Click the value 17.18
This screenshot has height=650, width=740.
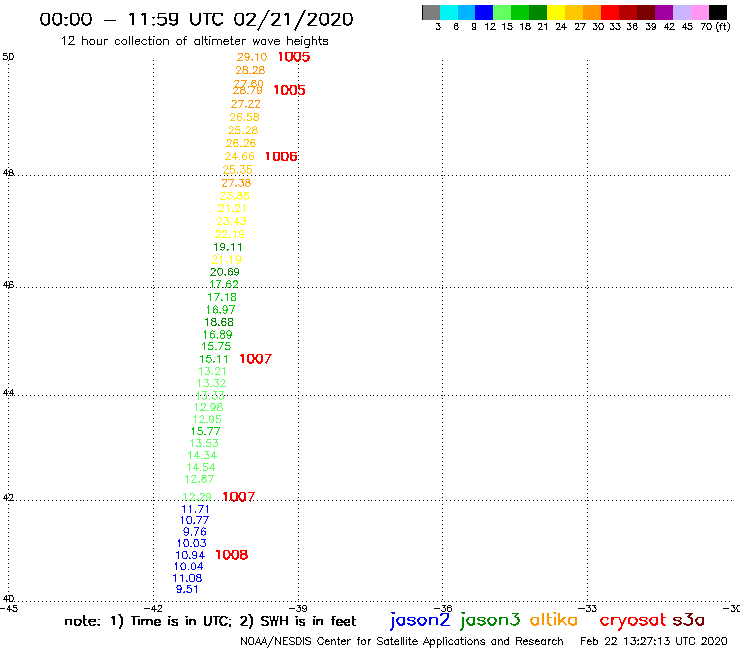coord(222,297)
